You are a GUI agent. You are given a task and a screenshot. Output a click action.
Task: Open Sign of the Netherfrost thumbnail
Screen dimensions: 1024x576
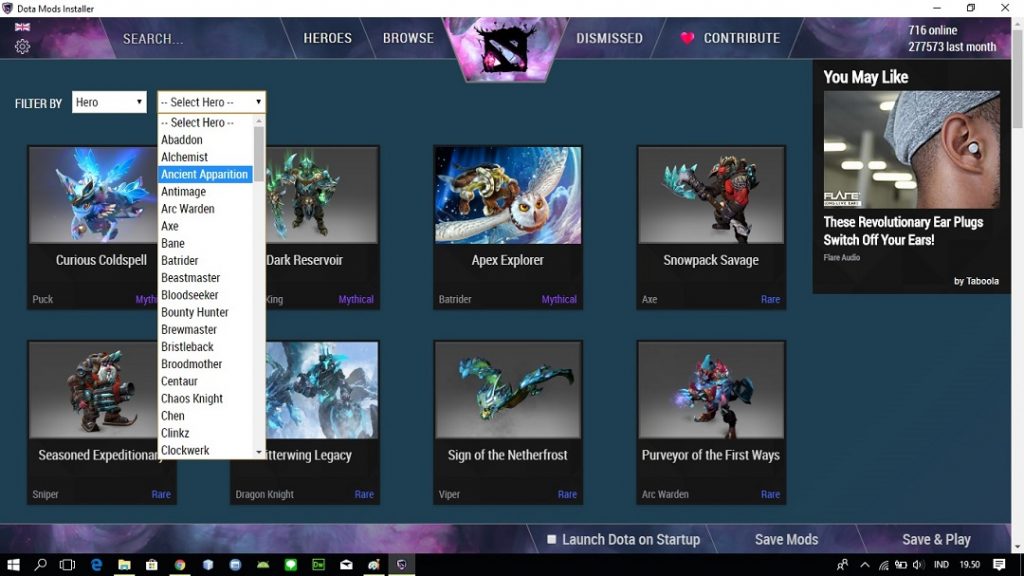pos(508,390)
